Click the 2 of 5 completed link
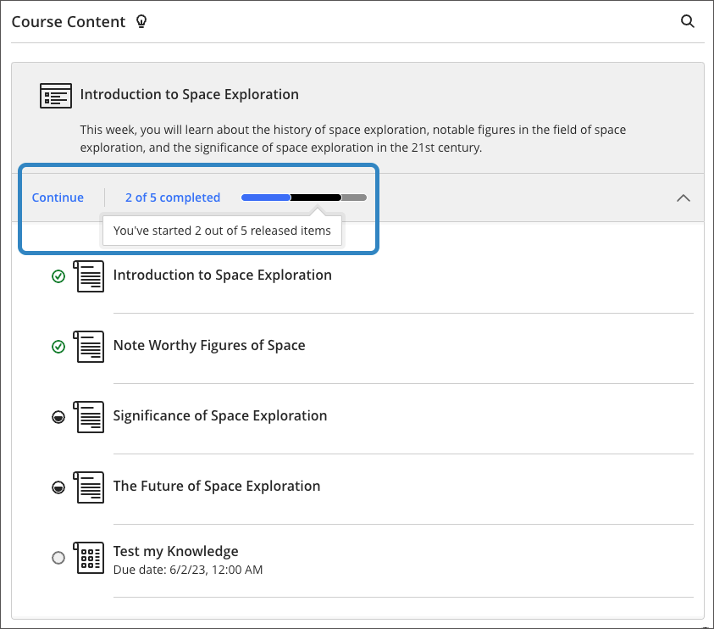The image size is (714, 629). pos(172,198)
